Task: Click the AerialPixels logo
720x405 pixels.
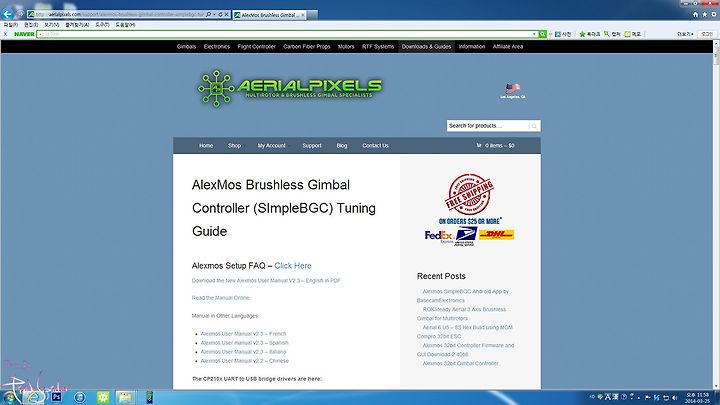Action: click(x=290, y=88)
